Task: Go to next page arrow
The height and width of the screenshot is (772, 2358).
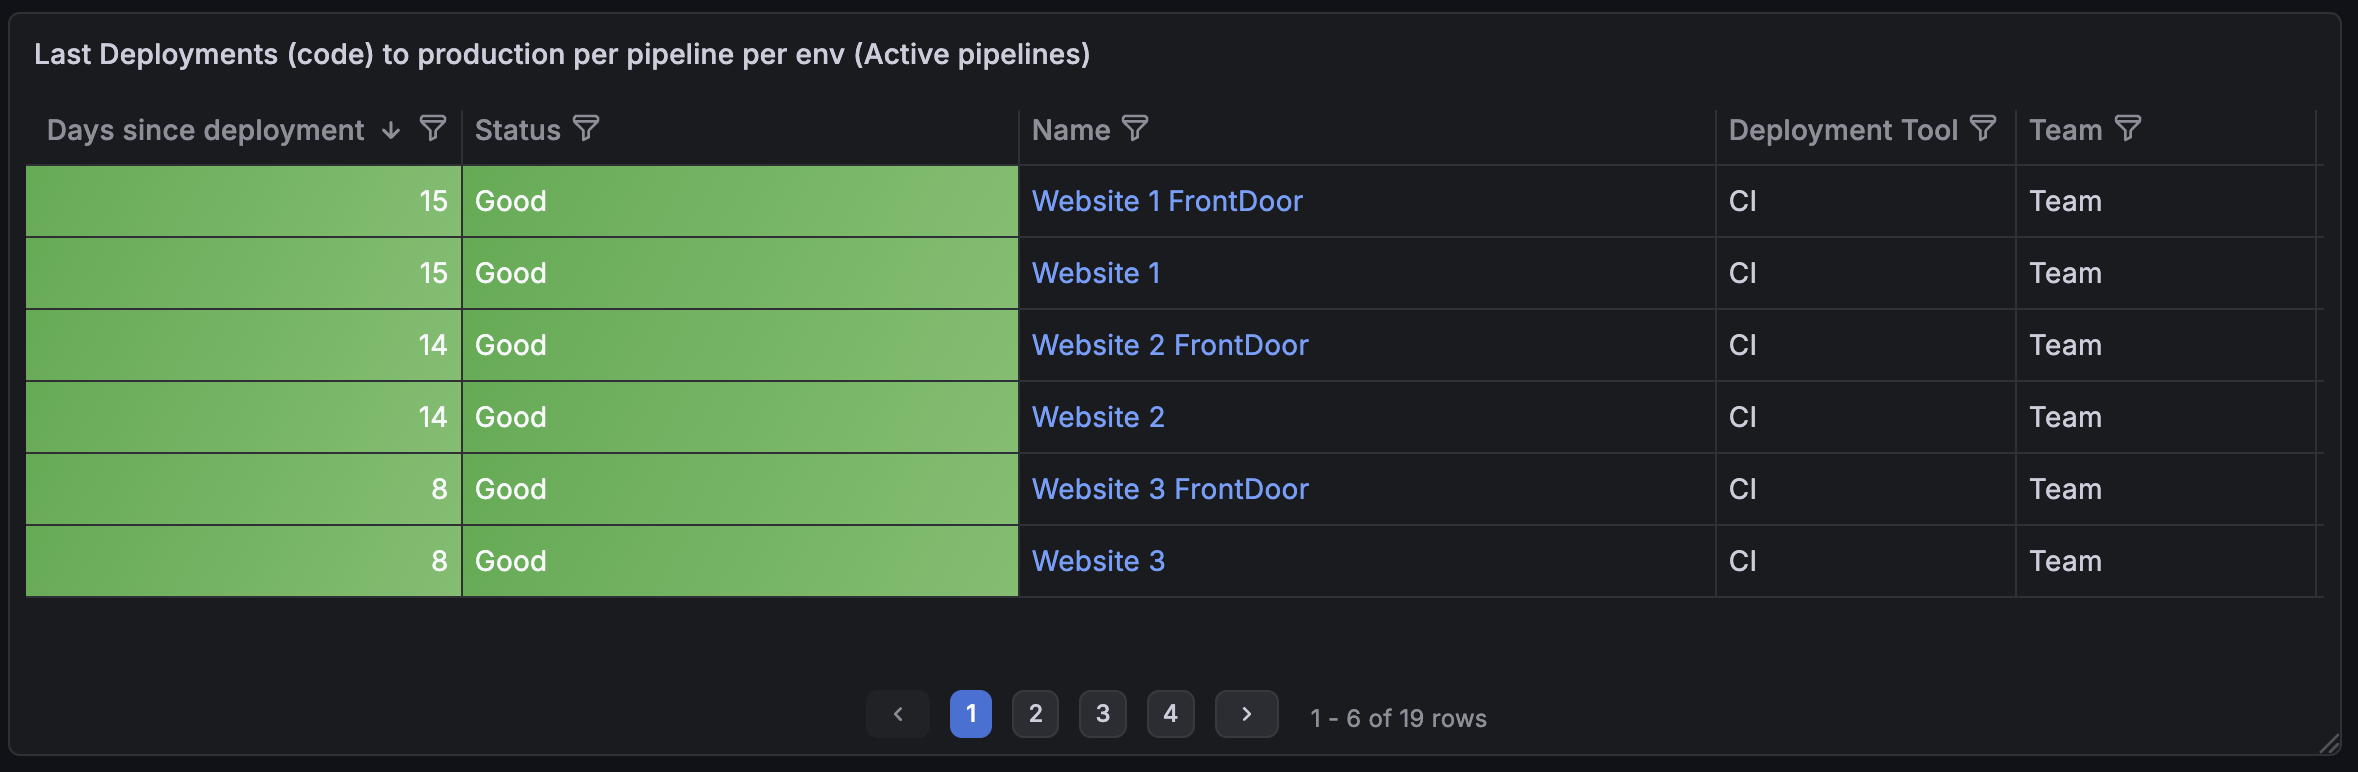Action: click(x=1247, y=714)
